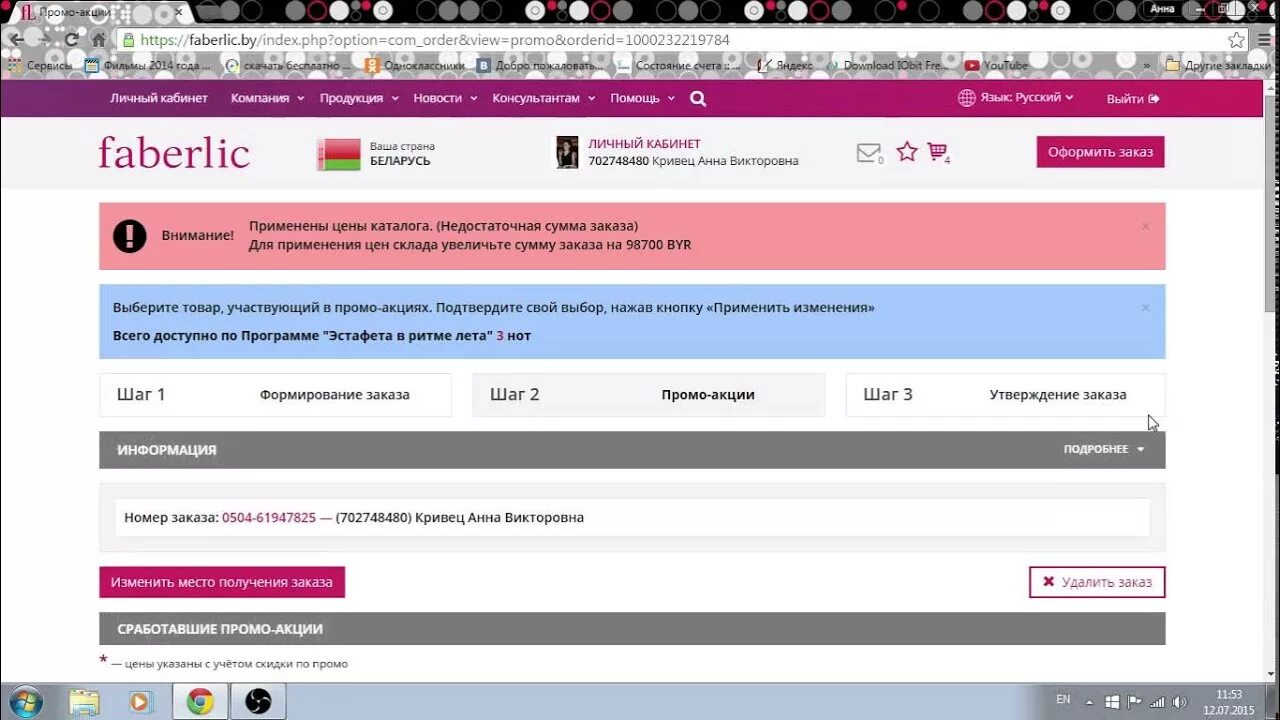Open favorites star icon in header
The width and height of the screenshot is (1280, 720).
pos(907,151)
